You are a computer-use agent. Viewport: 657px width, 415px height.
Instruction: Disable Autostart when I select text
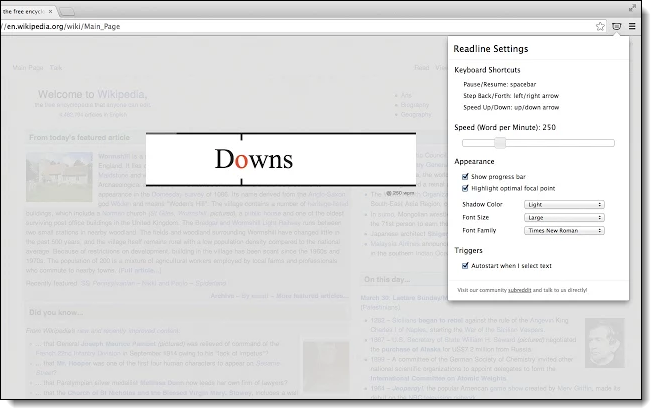pyautogui.click(x=465, y=265)
